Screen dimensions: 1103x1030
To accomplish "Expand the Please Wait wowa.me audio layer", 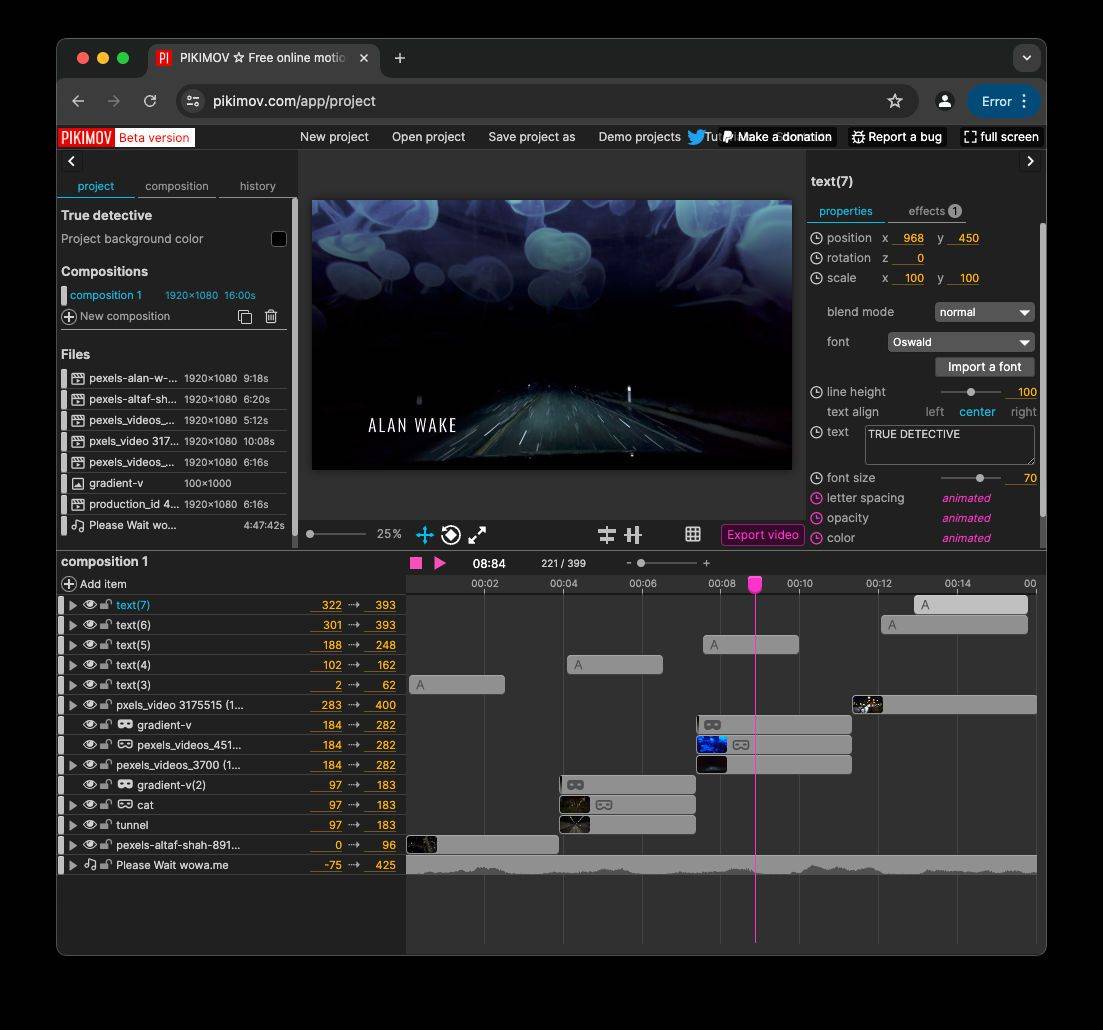I will (72, 865).
